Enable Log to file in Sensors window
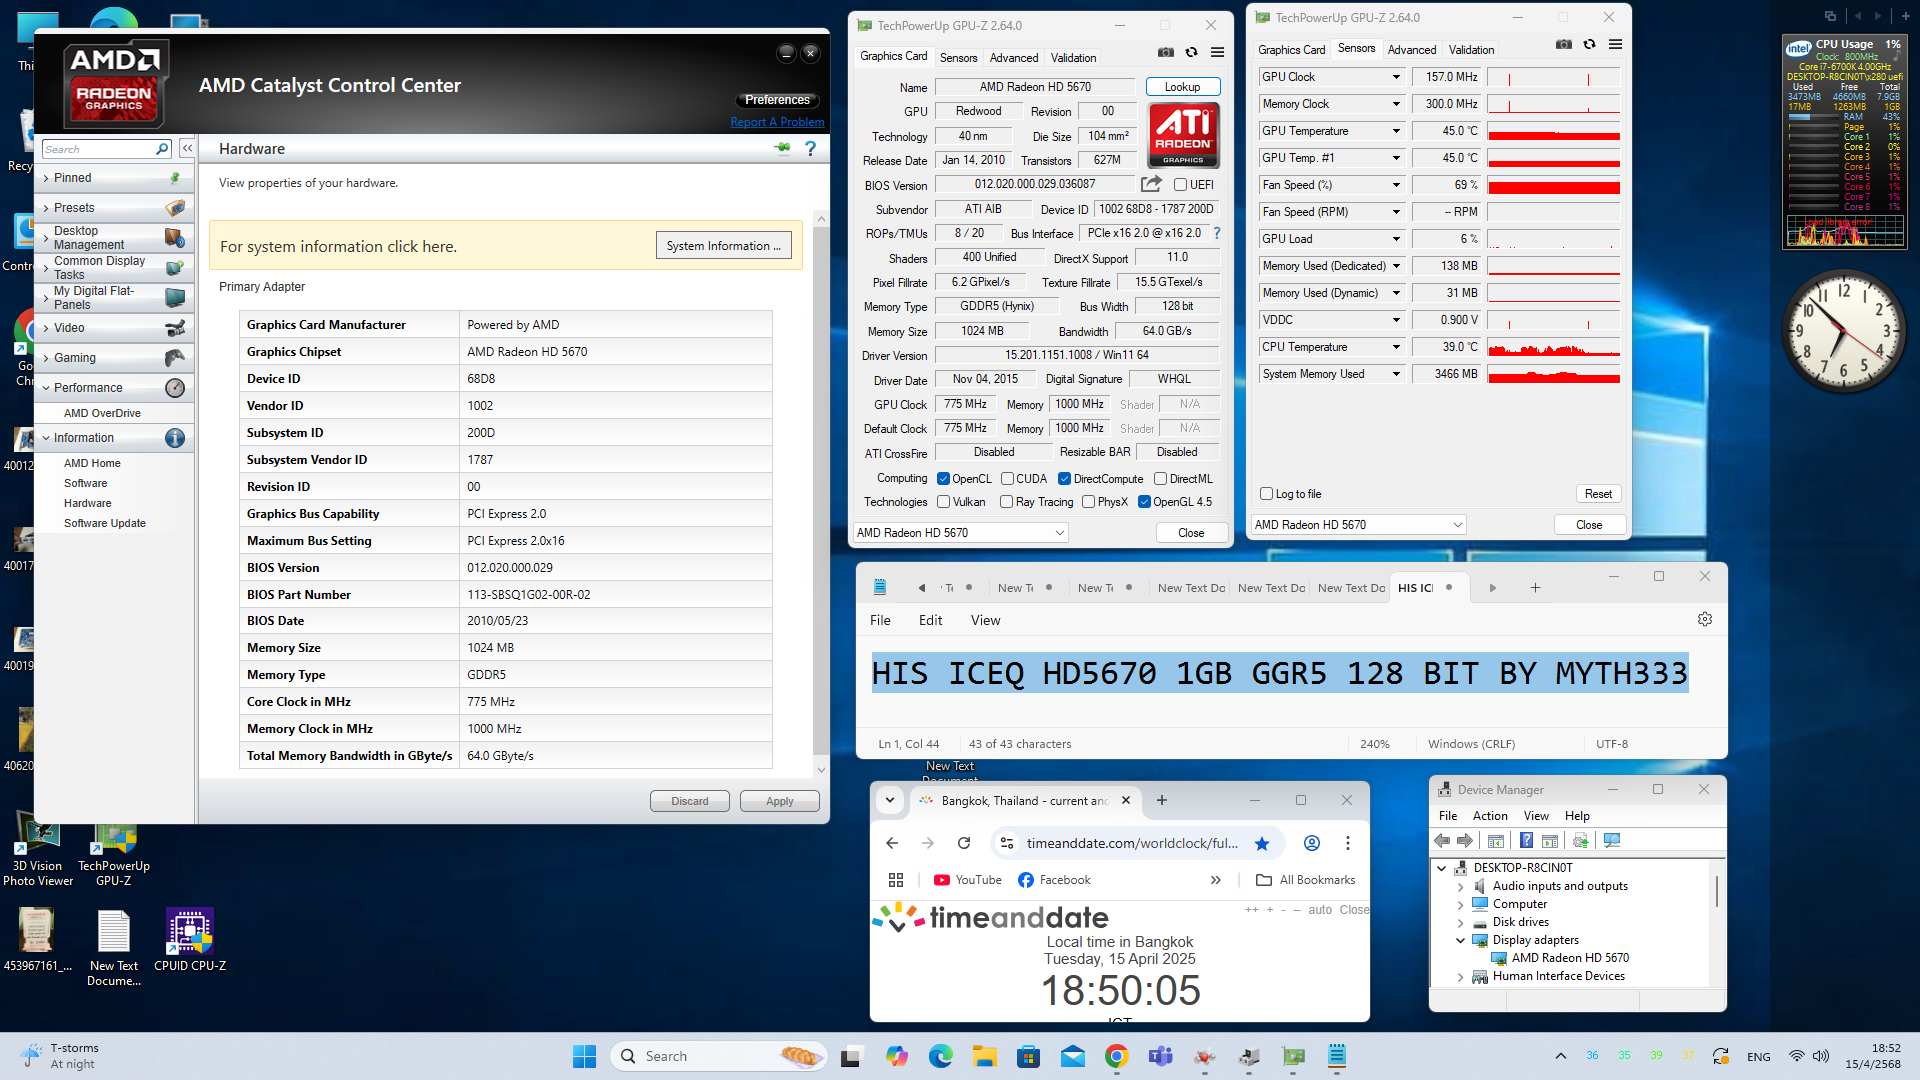The width and height of the screenshot is (1920, 1080). tap(1267, 494)
